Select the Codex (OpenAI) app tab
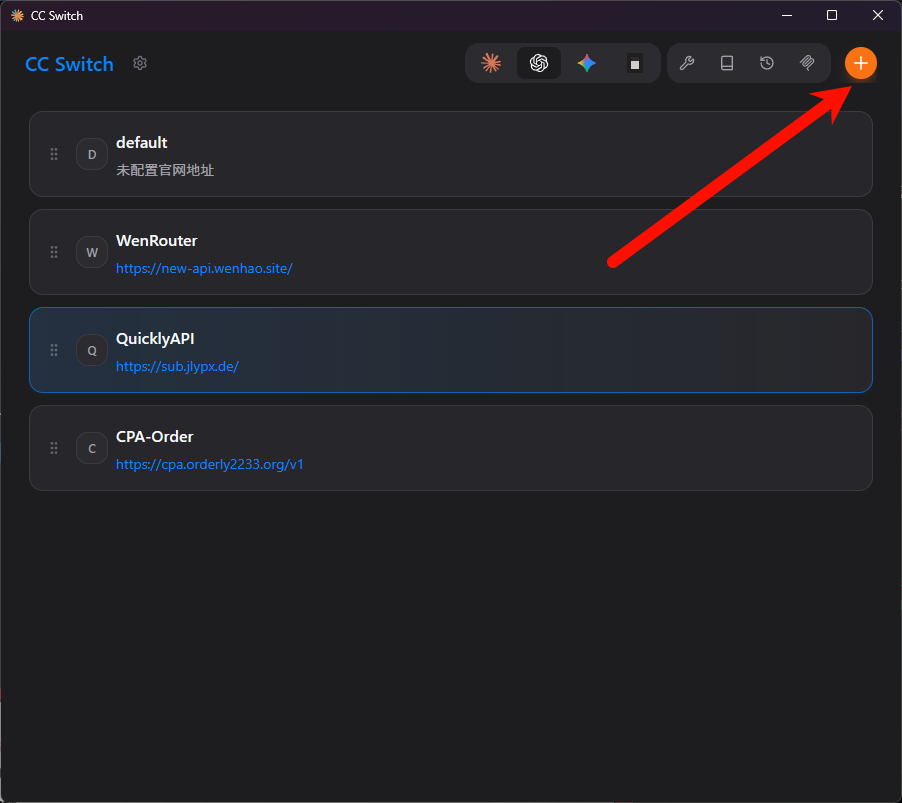Viewport: 902px width, 803px height. pos(539,63)
